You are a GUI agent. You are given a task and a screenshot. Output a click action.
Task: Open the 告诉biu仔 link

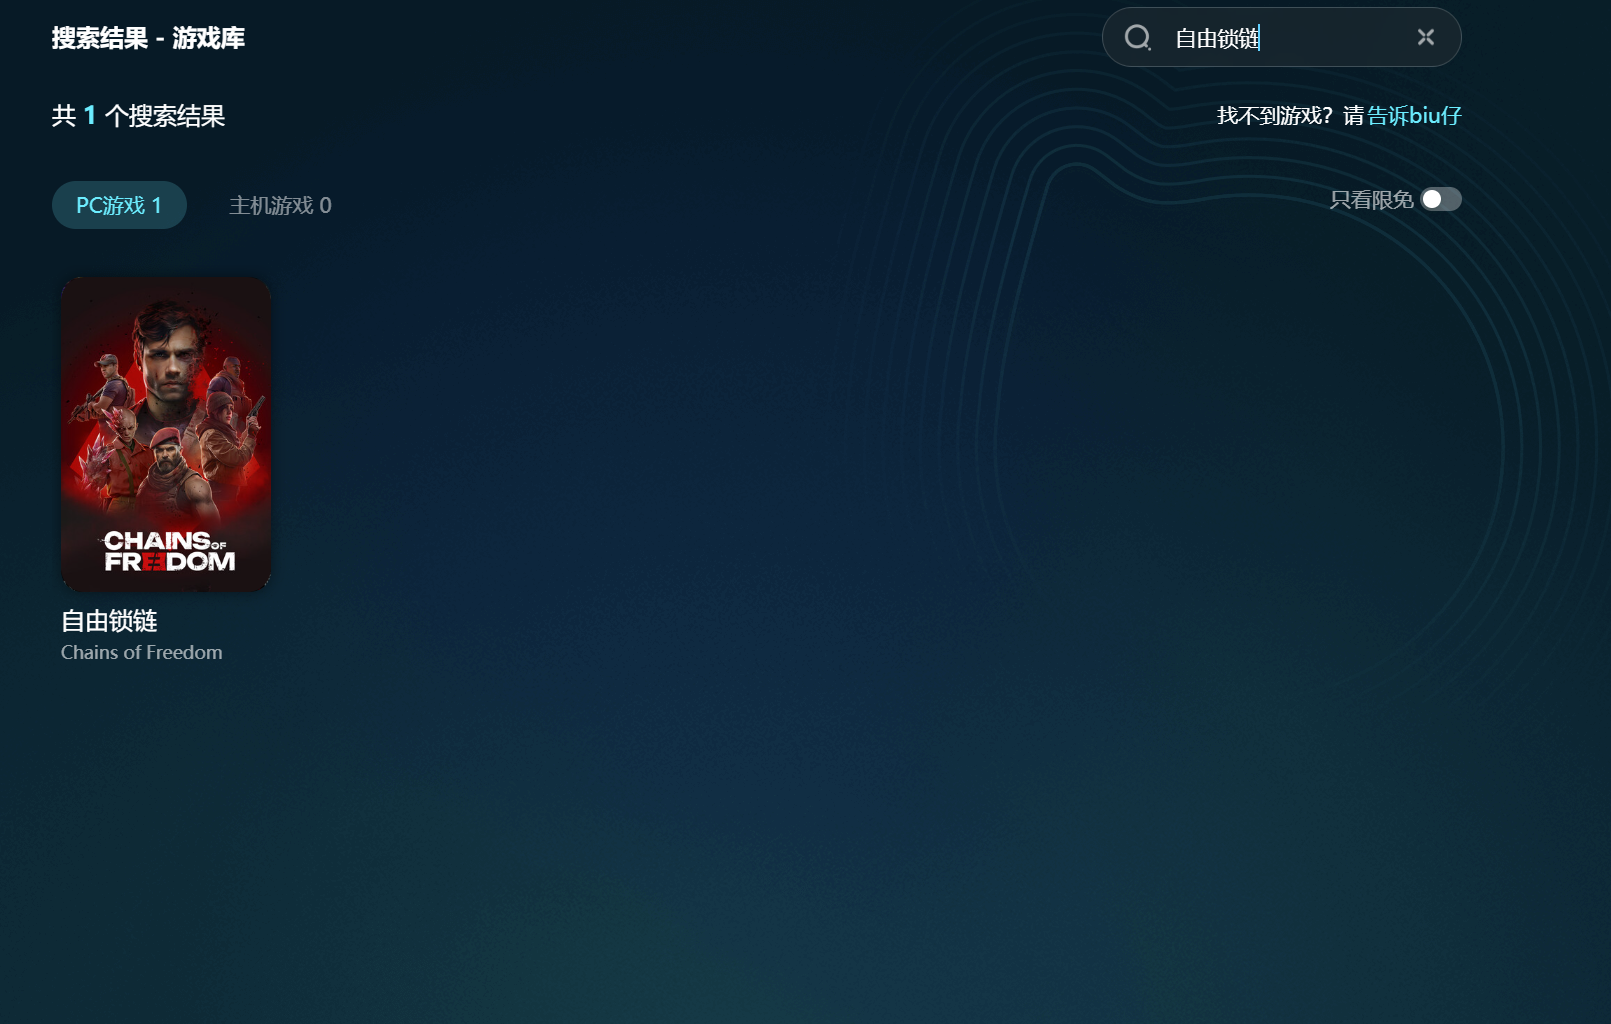[x=1414, y=116]
